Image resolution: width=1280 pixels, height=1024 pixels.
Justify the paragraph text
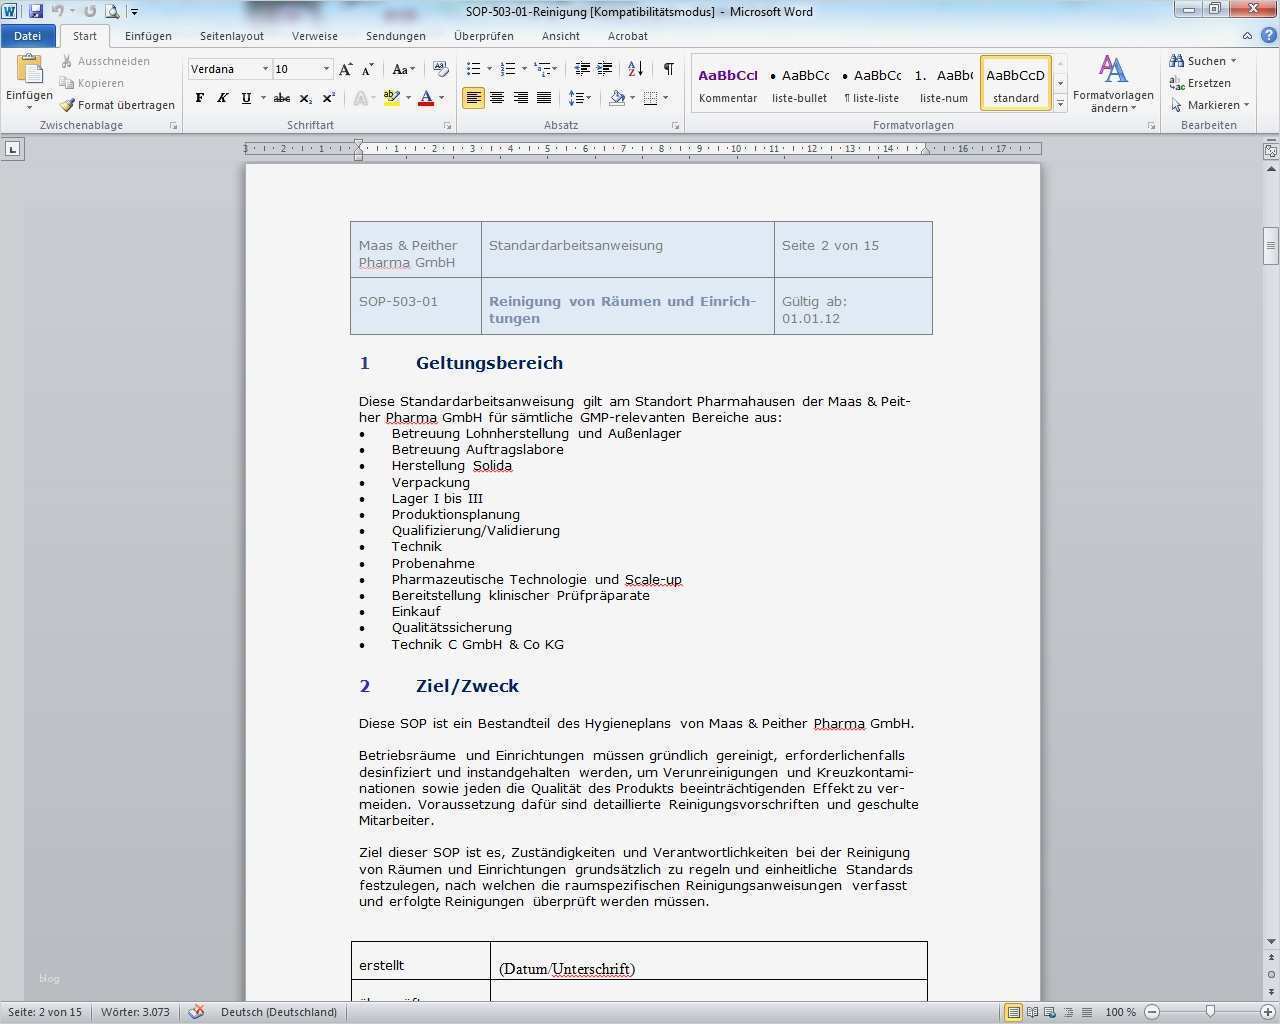(x=544, y=98)
